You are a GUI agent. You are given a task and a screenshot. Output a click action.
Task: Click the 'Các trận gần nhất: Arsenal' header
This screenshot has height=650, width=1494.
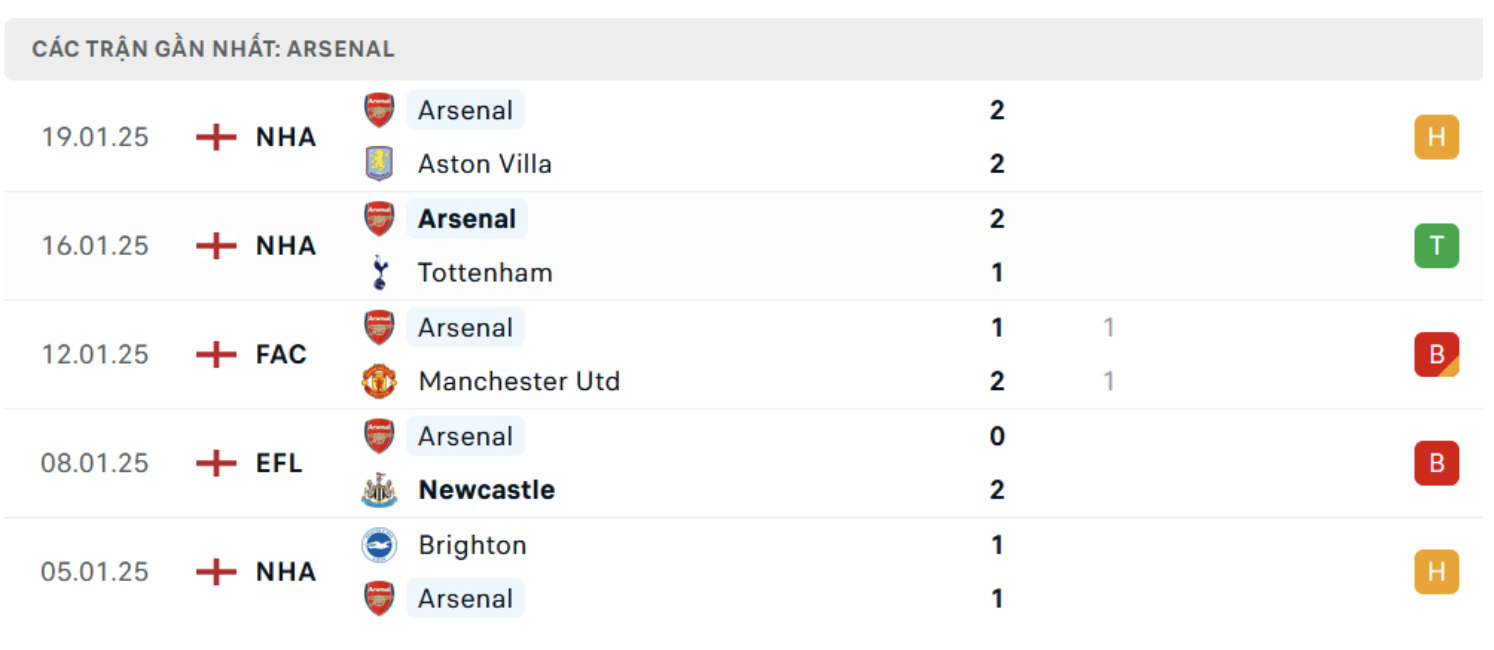click(213, 49)
